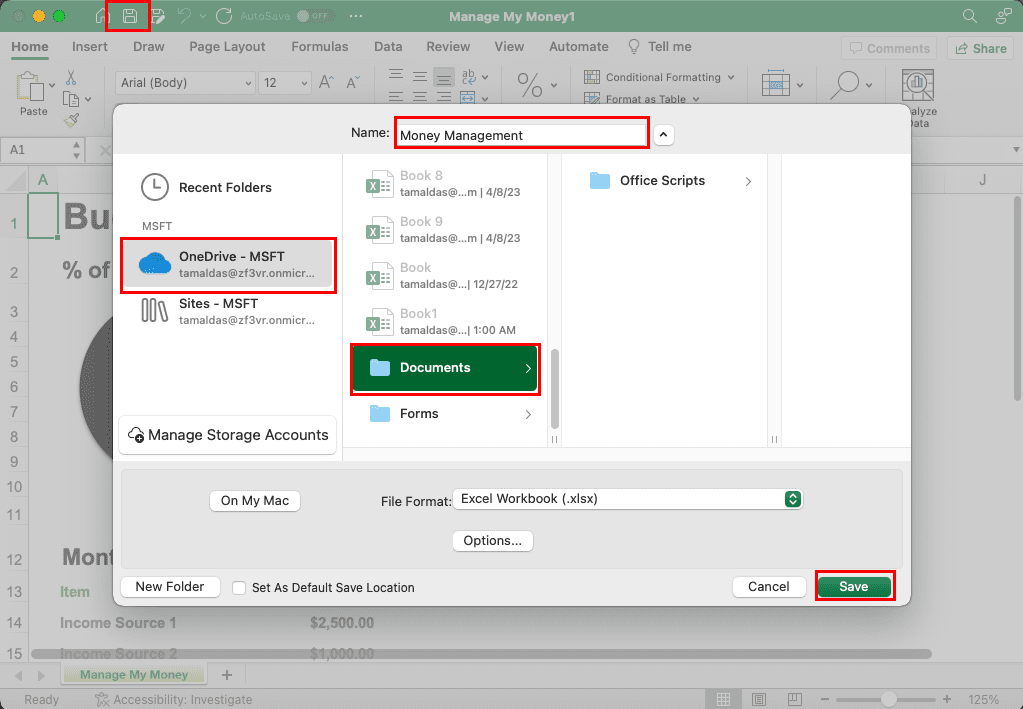1023x709 pixels.
Task: Switch to the Formulas ribbon tab
Action: pyautogui.click(x=319, y=46)
